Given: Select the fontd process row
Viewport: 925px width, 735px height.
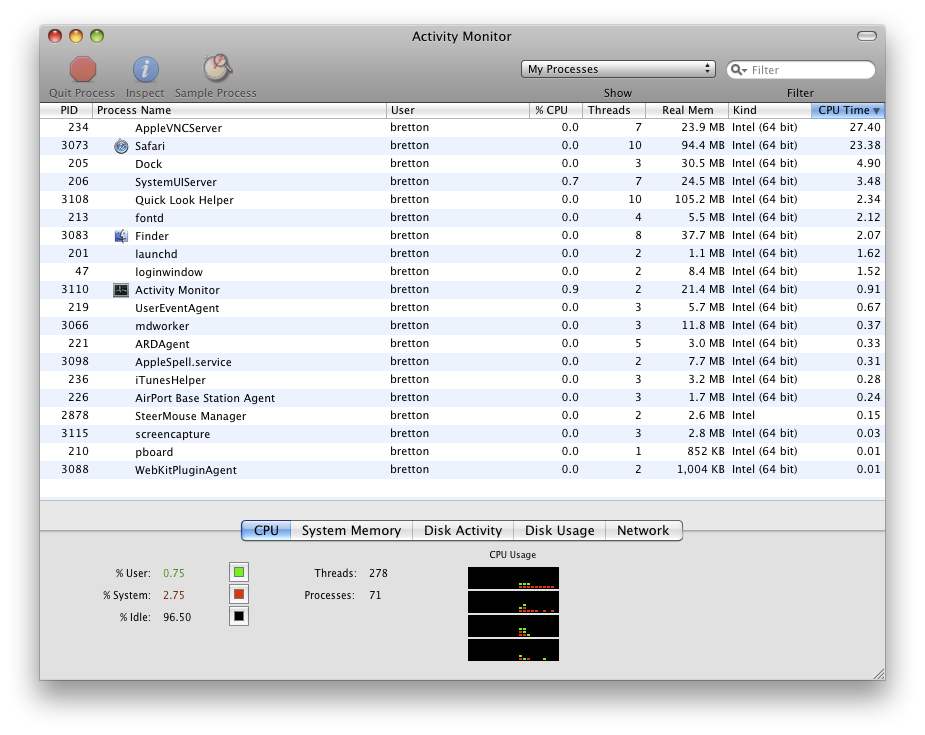Looking at the screenshot, I should 462,218.
